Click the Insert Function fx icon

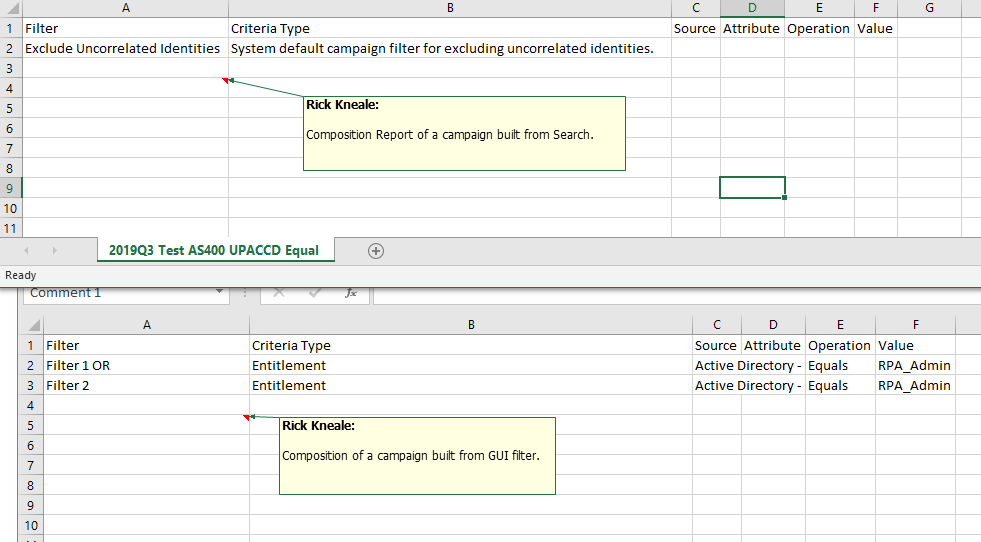[x=351, y=293]
